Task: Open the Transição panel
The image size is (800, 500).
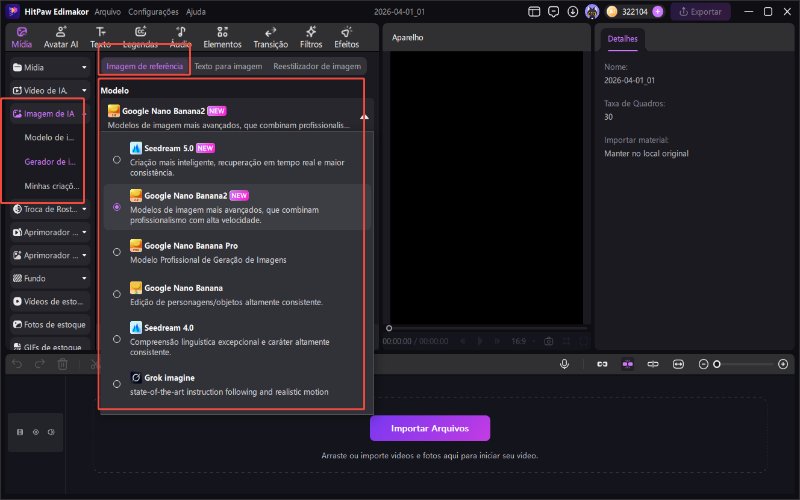Action: click(x=270, y=38)
